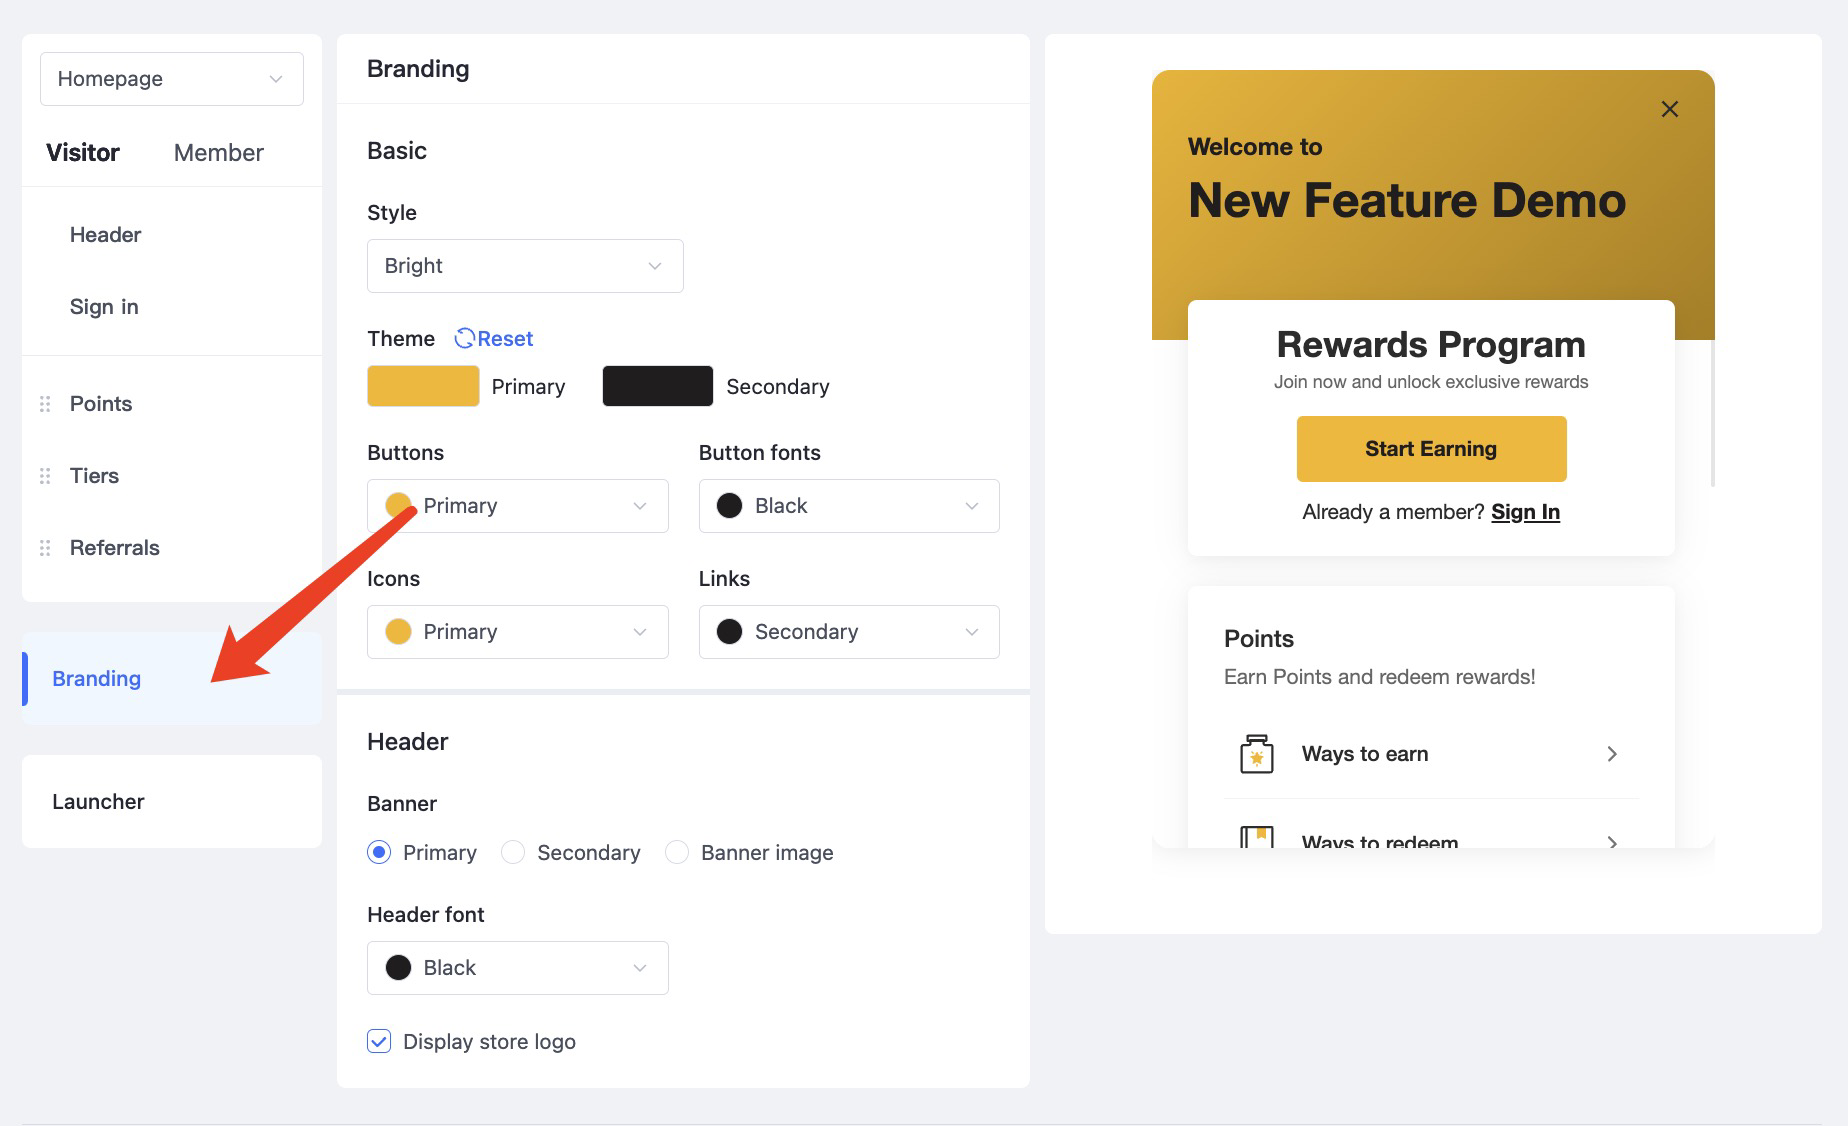This screenshot has width=1848, height=1126.
Task: Uncheck Display store logo checkbox
Action: [379, 1041]
